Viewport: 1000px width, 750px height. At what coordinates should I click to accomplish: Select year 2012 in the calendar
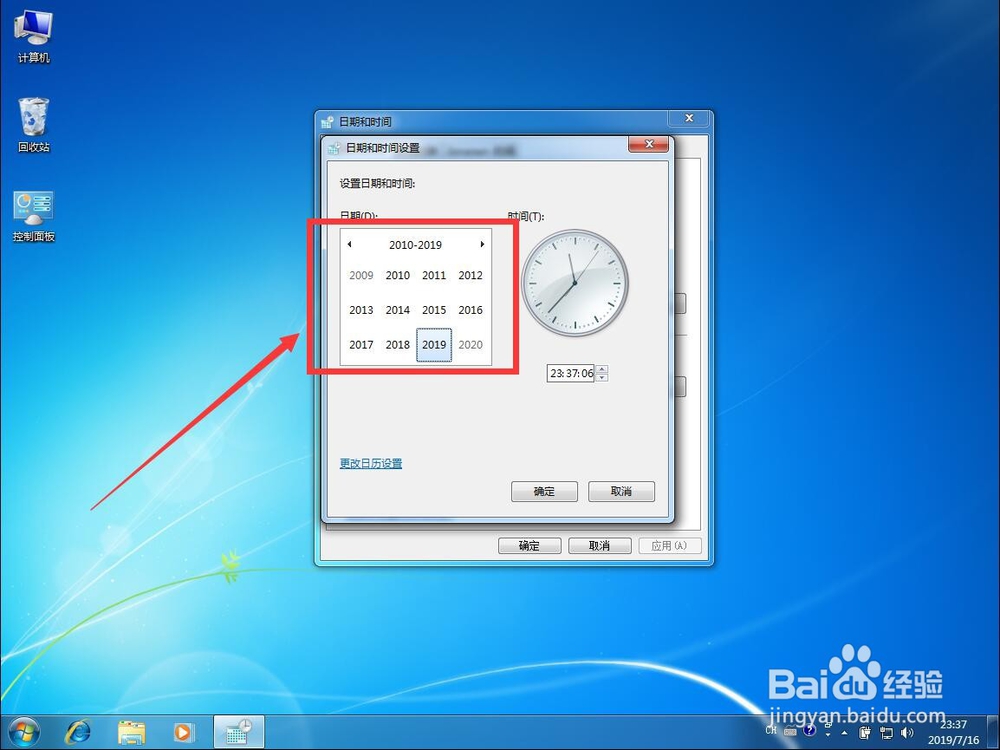[x=470, y=276]
